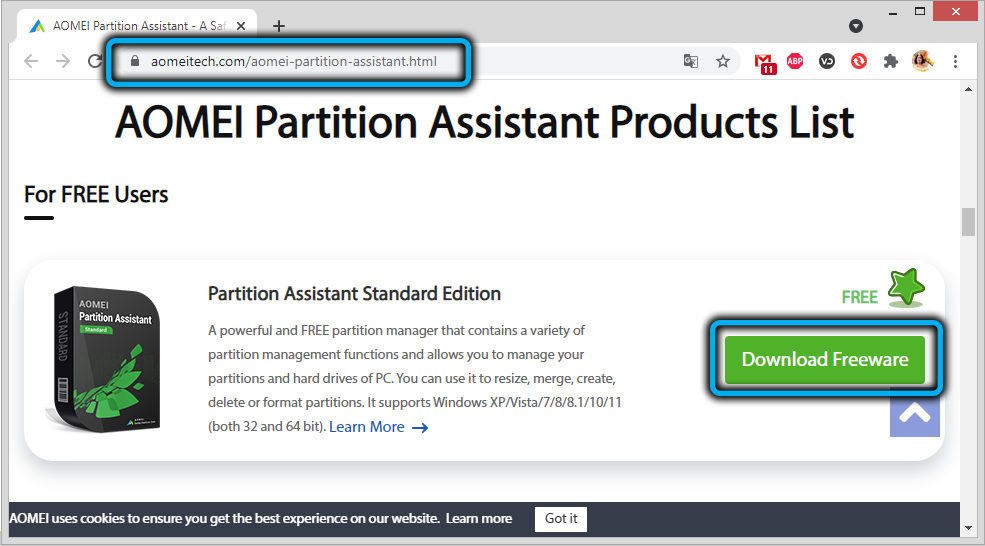This screenshot has width=985, height=546.
Task: Reload the page with the refresh icon
Action: (x=95, y=61)
